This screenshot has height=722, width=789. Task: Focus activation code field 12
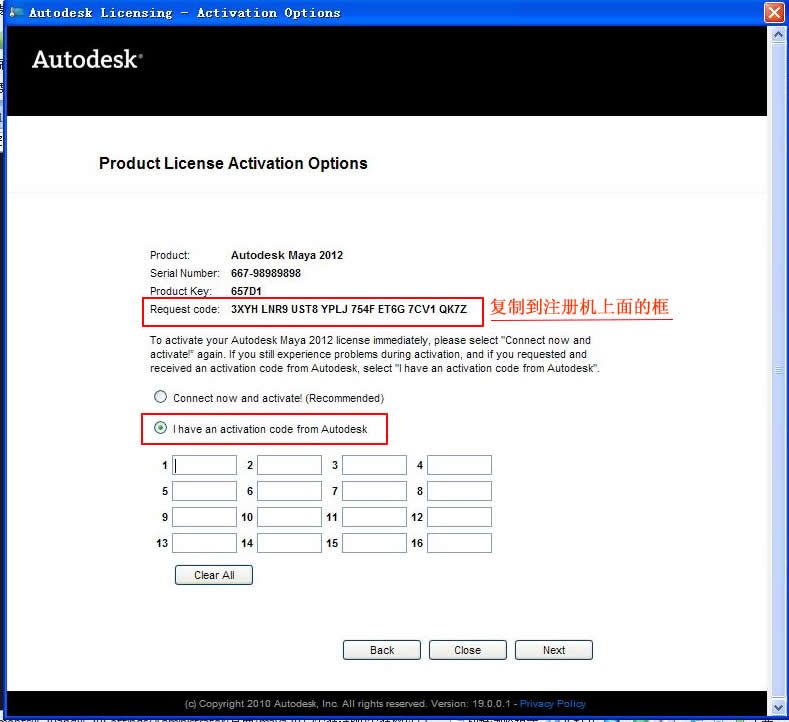(x=459, y=517)
